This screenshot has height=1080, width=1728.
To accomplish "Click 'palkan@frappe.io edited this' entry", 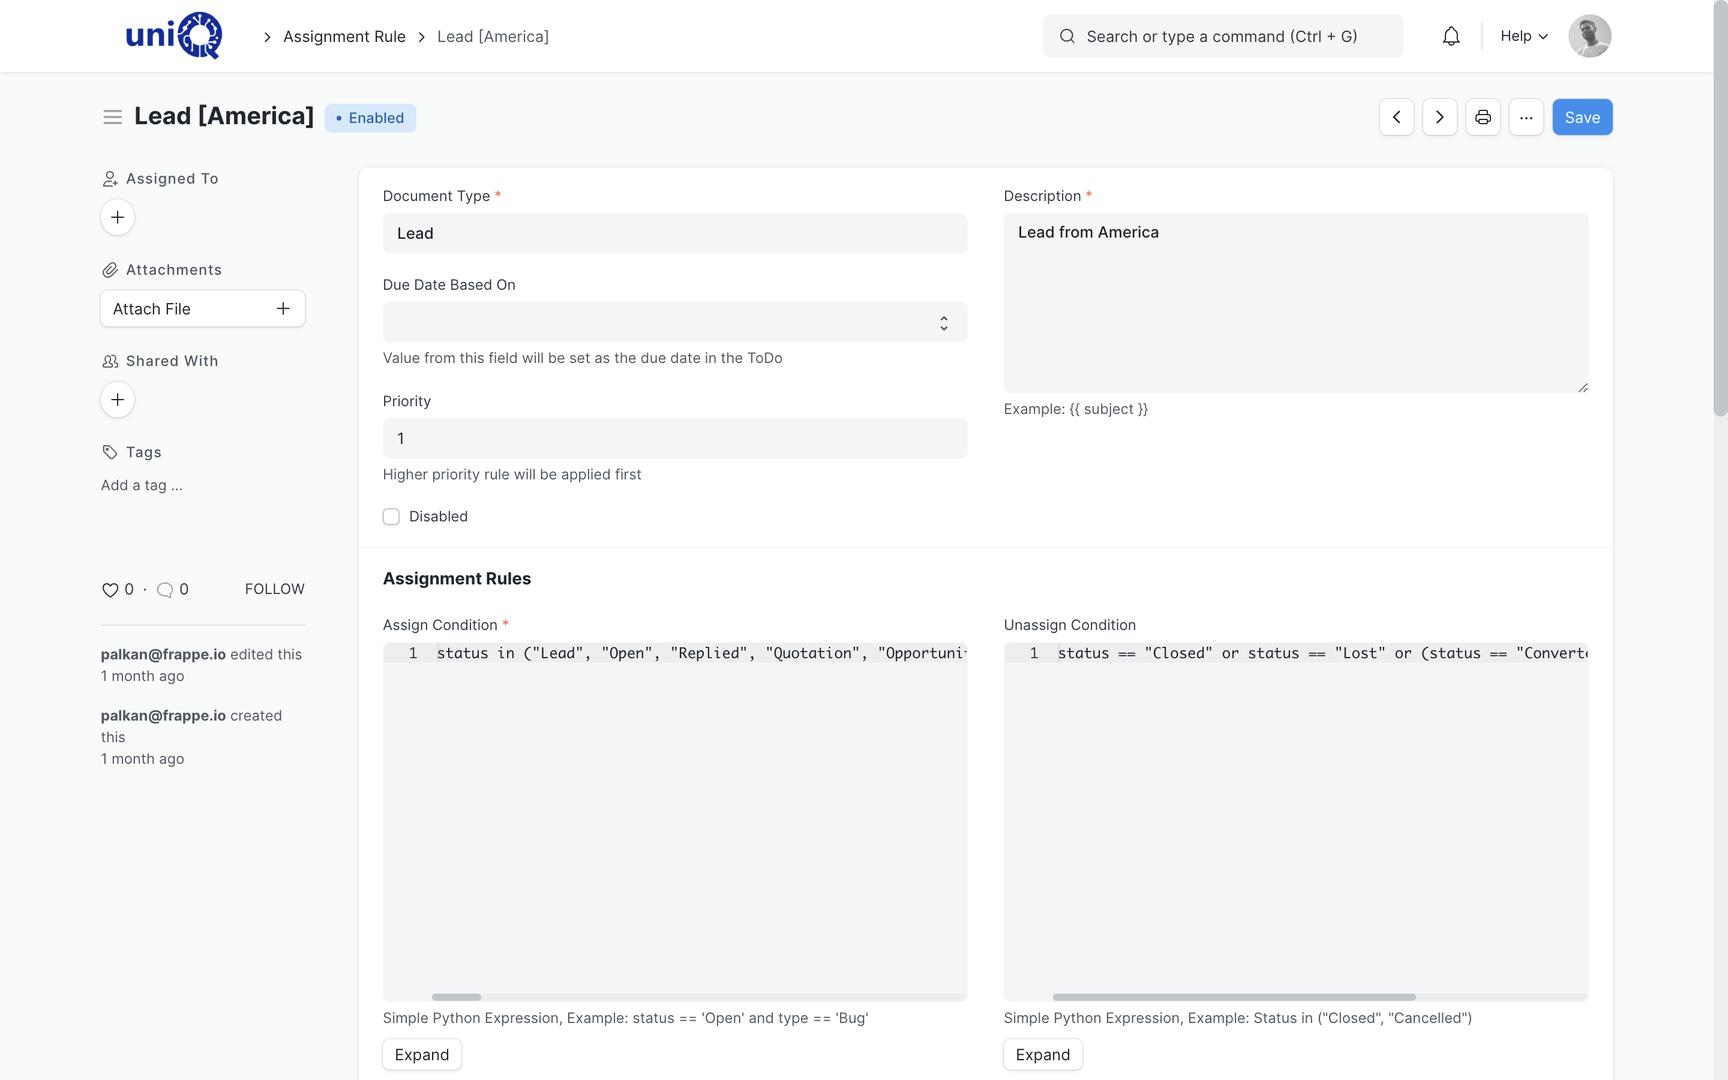I will coord(201,665).
